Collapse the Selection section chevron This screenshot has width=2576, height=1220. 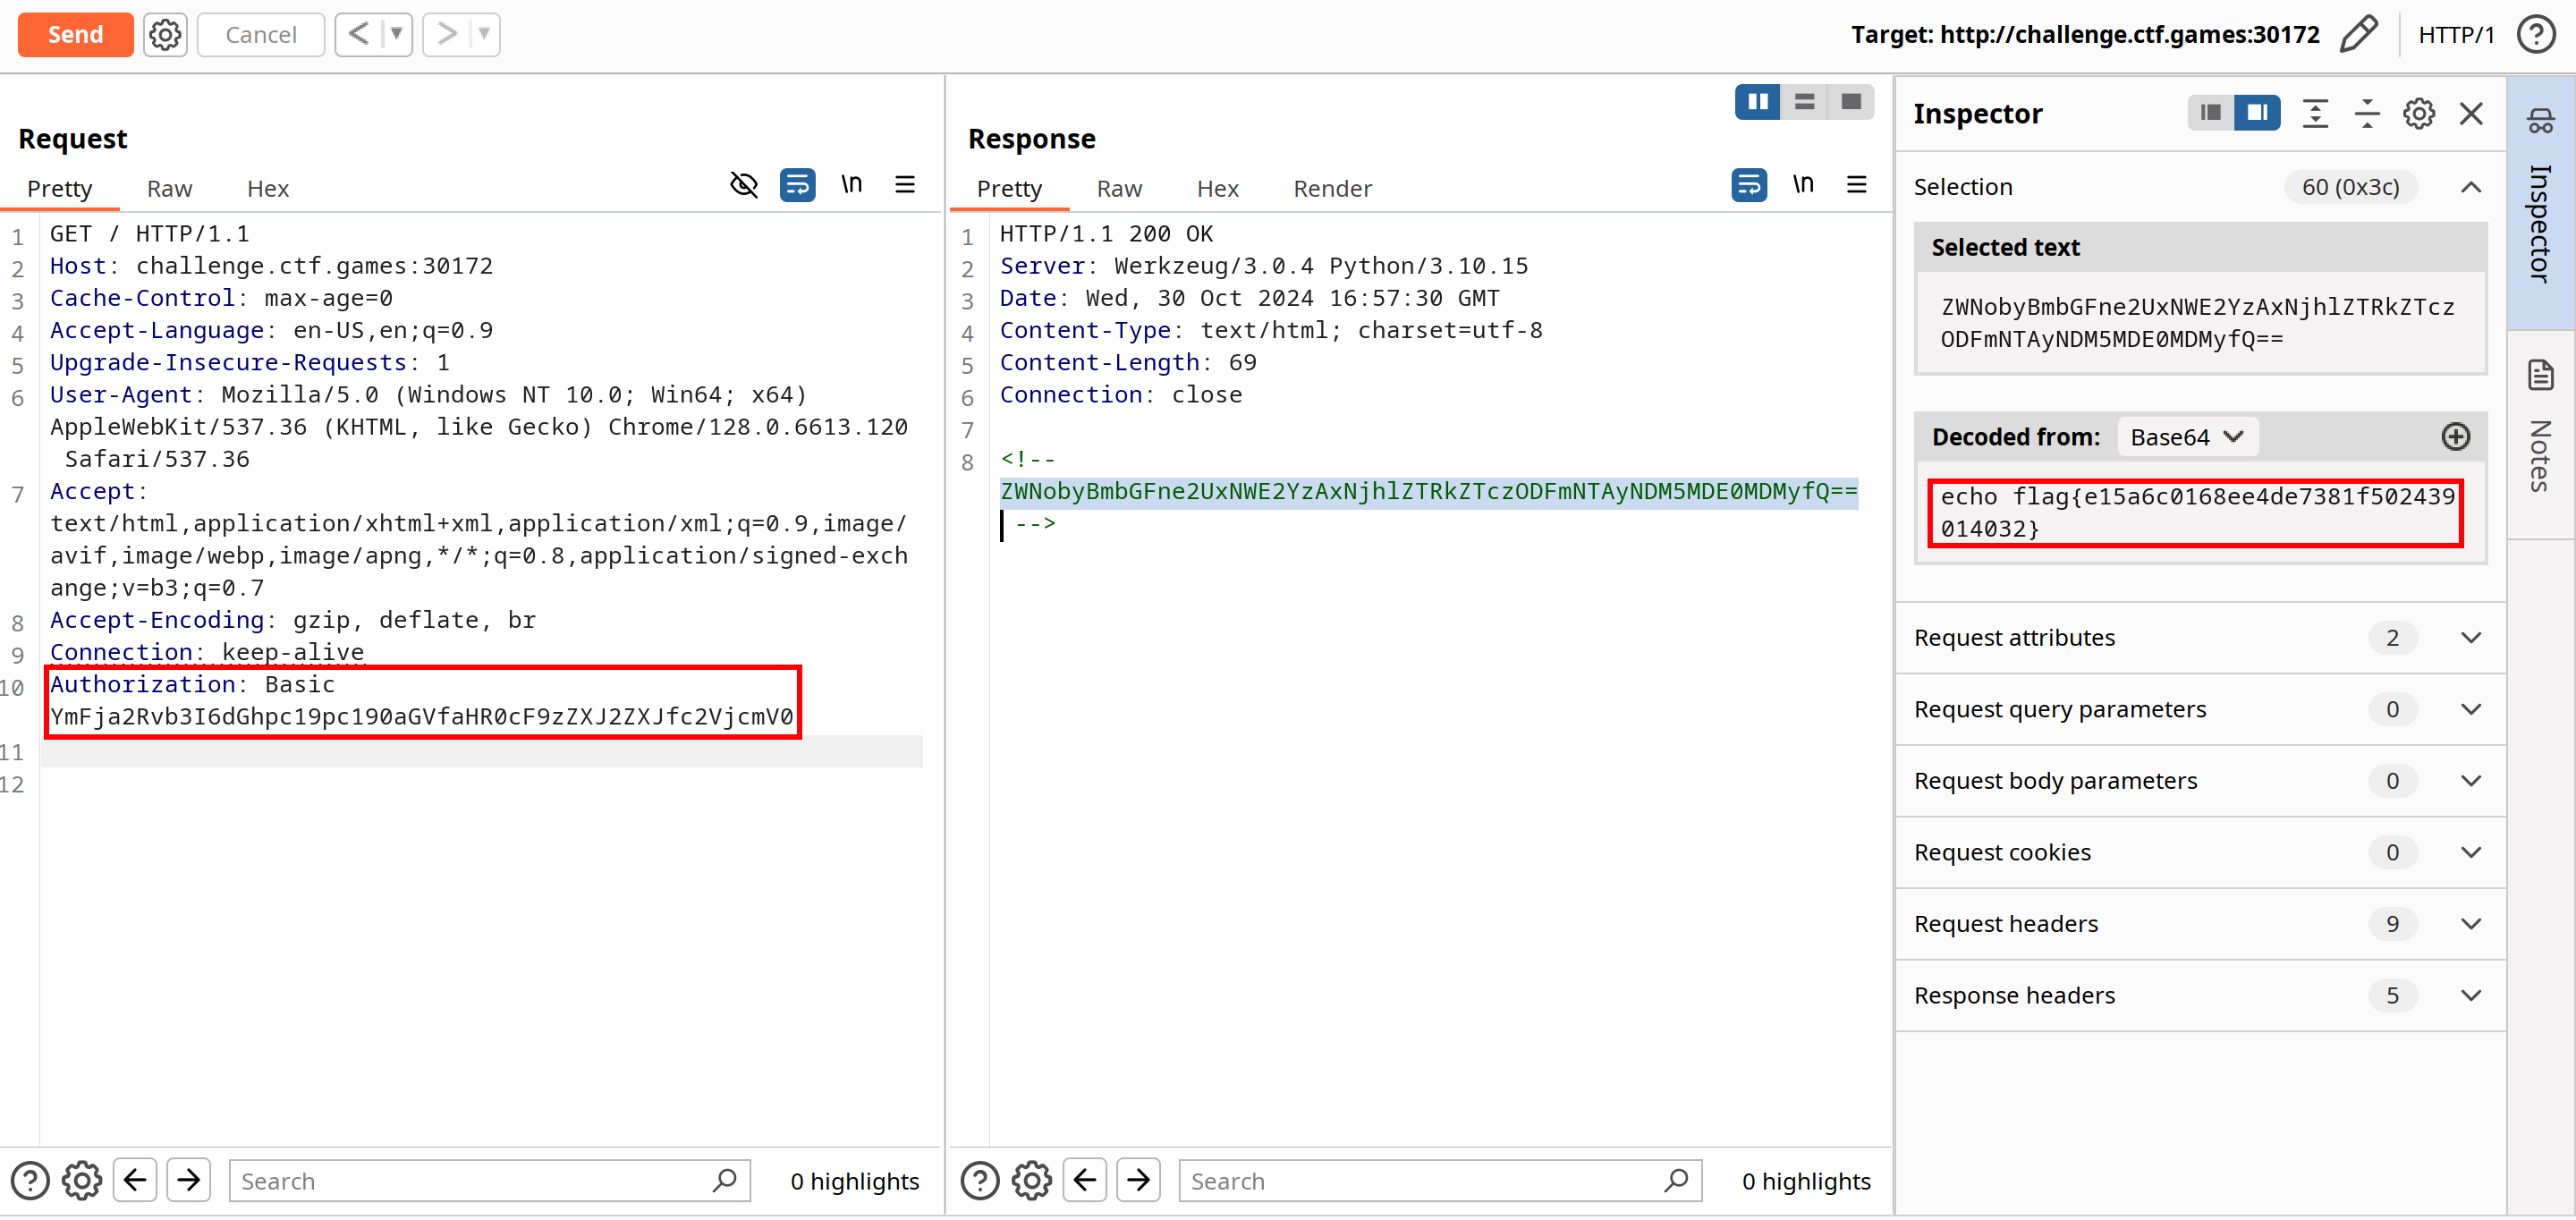[2470, 187]
